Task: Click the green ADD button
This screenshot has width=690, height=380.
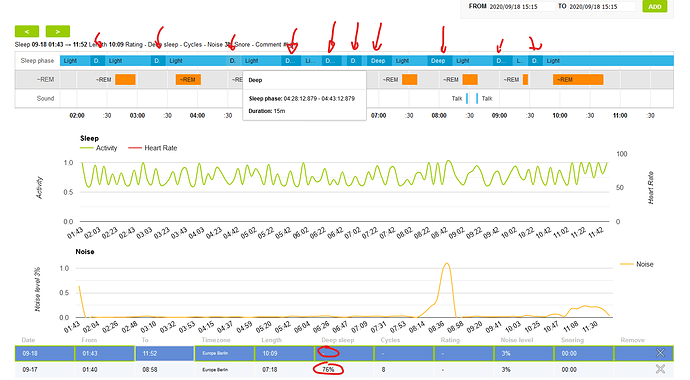Action: 655,6
